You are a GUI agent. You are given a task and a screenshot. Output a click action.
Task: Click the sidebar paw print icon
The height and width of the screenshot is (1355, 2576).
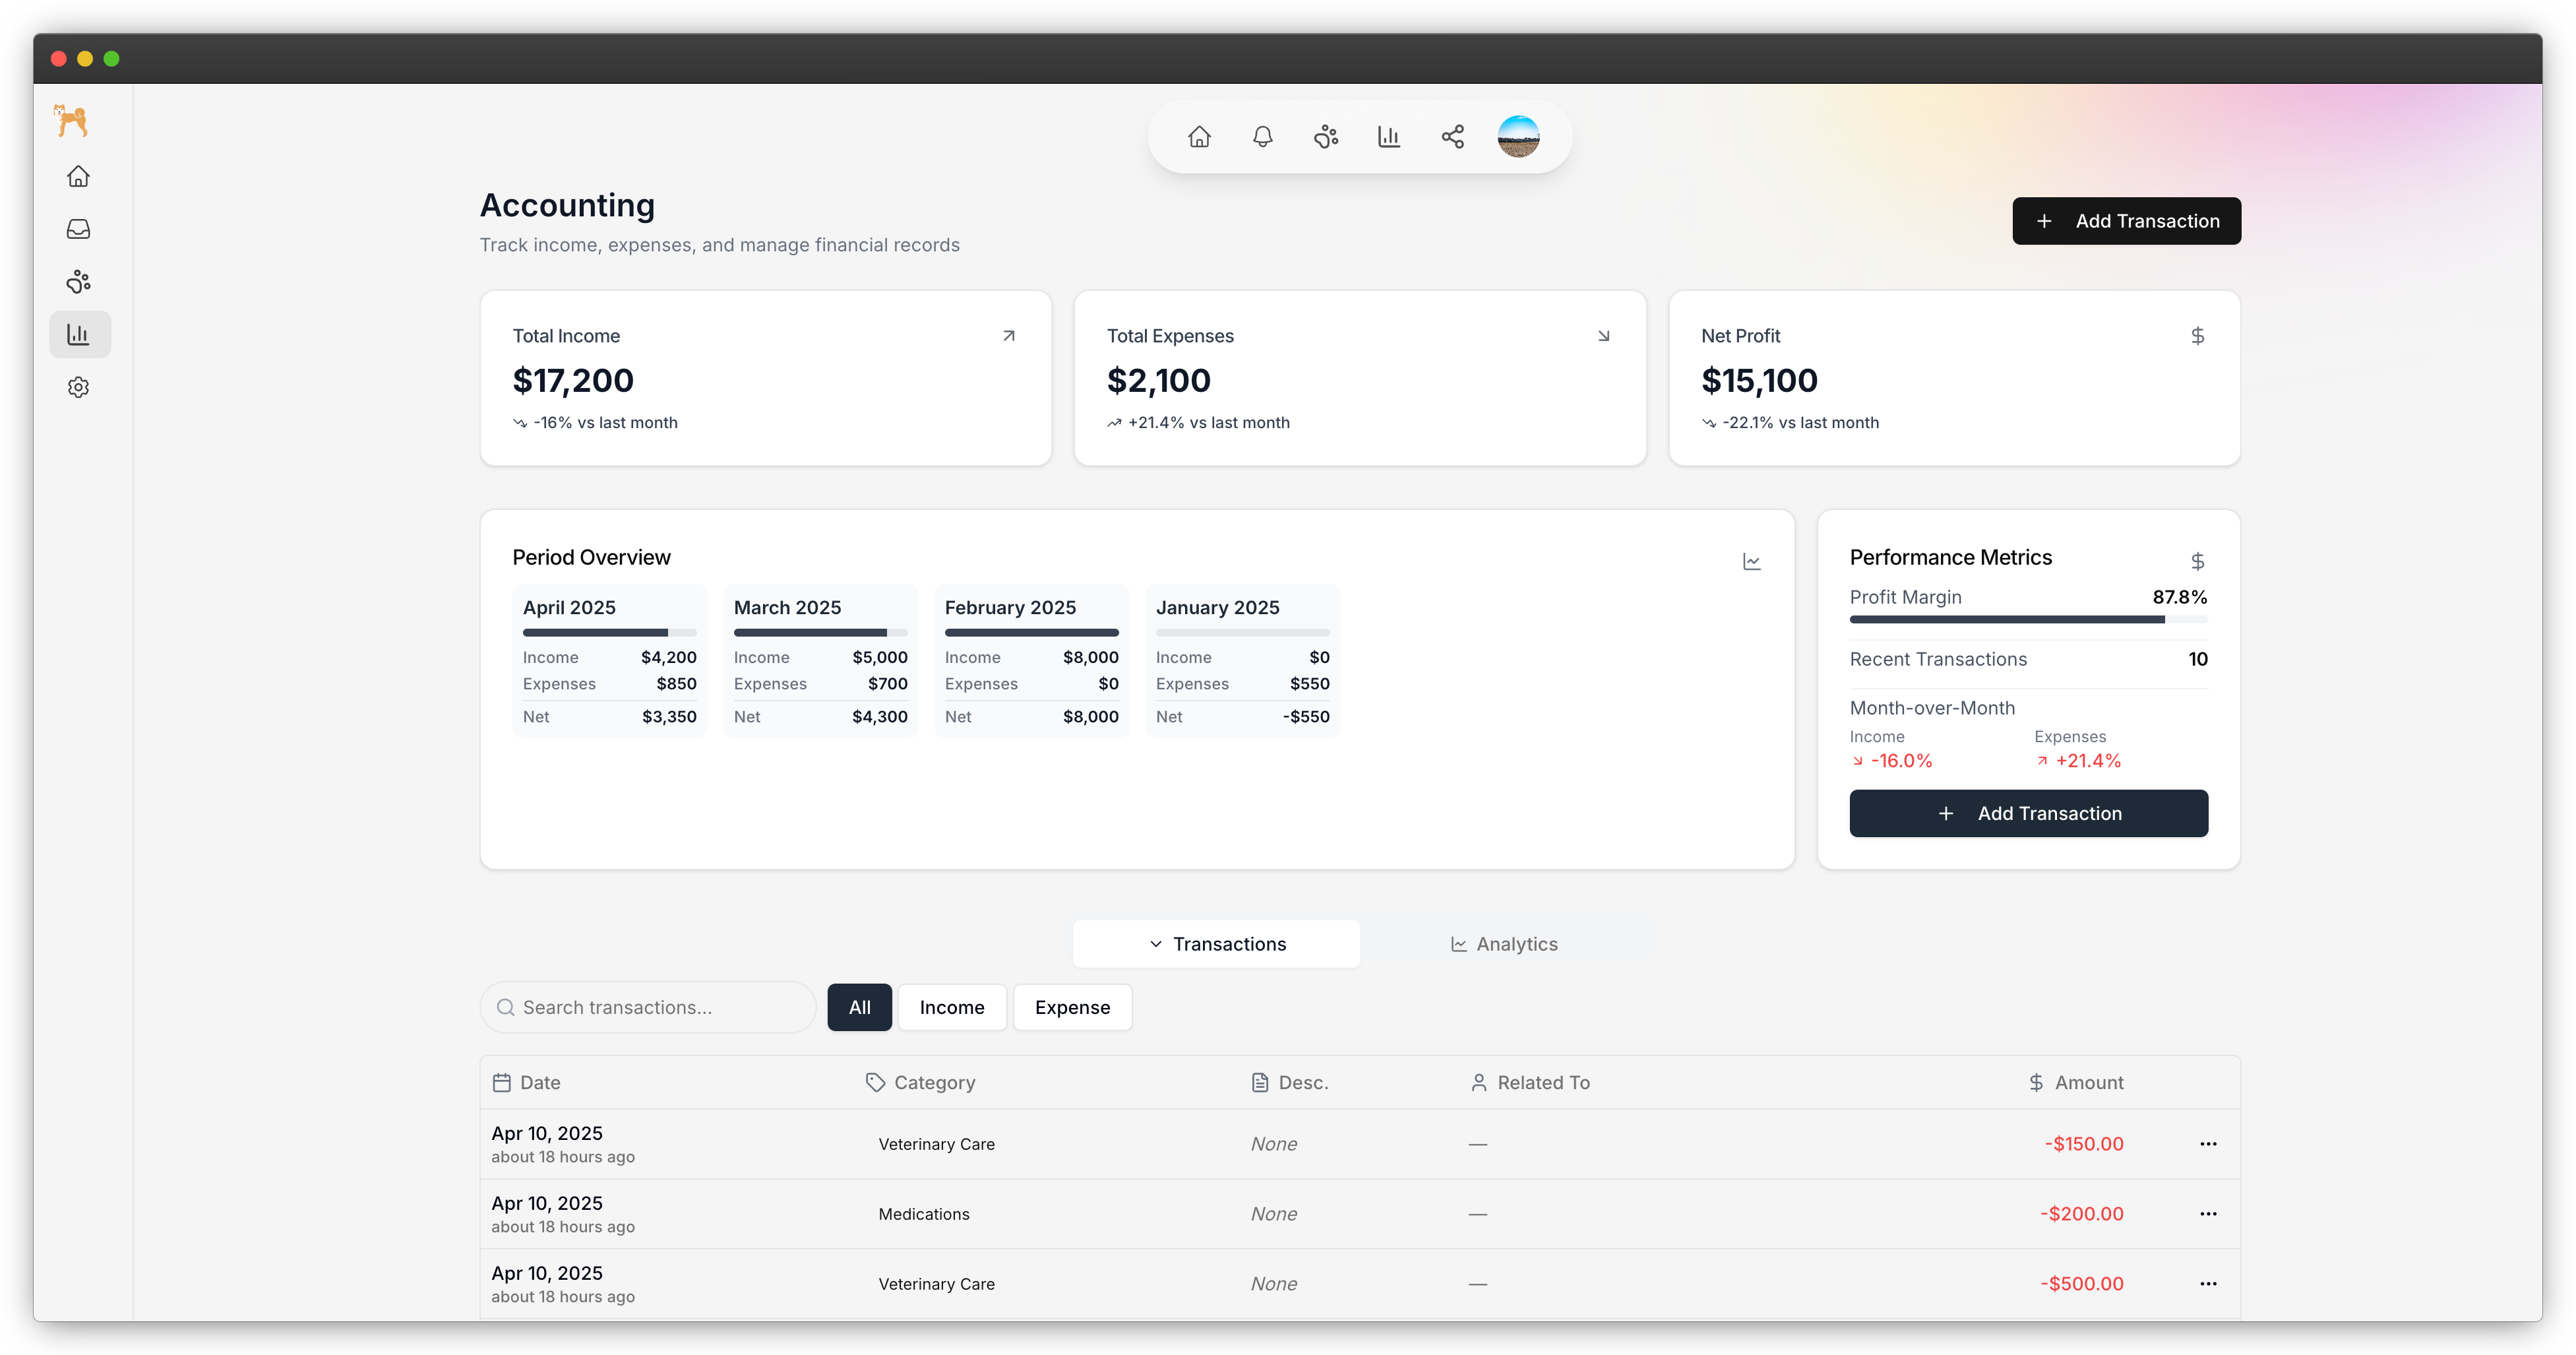point(78,282)
